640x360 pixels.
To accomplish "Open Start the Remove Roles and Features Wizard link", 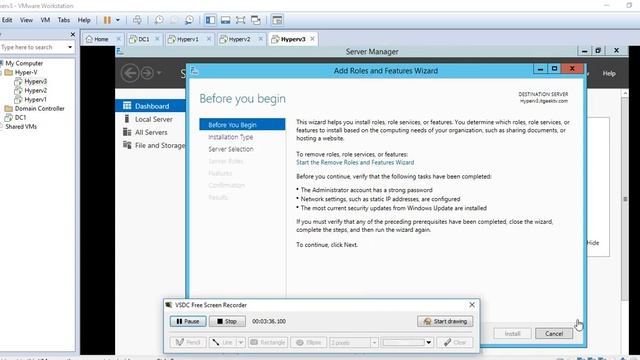I will pos(355,162).
